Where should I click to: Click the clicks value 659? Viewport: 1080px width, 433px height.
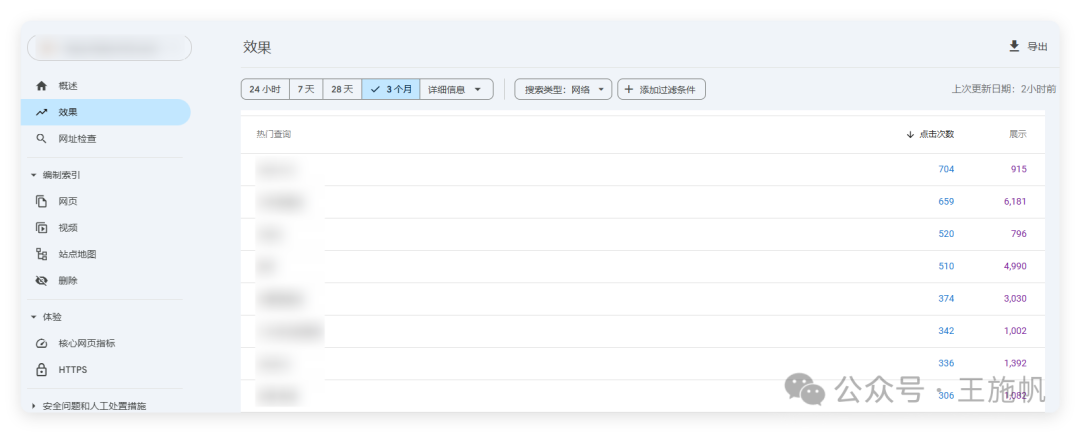[946, 202]
